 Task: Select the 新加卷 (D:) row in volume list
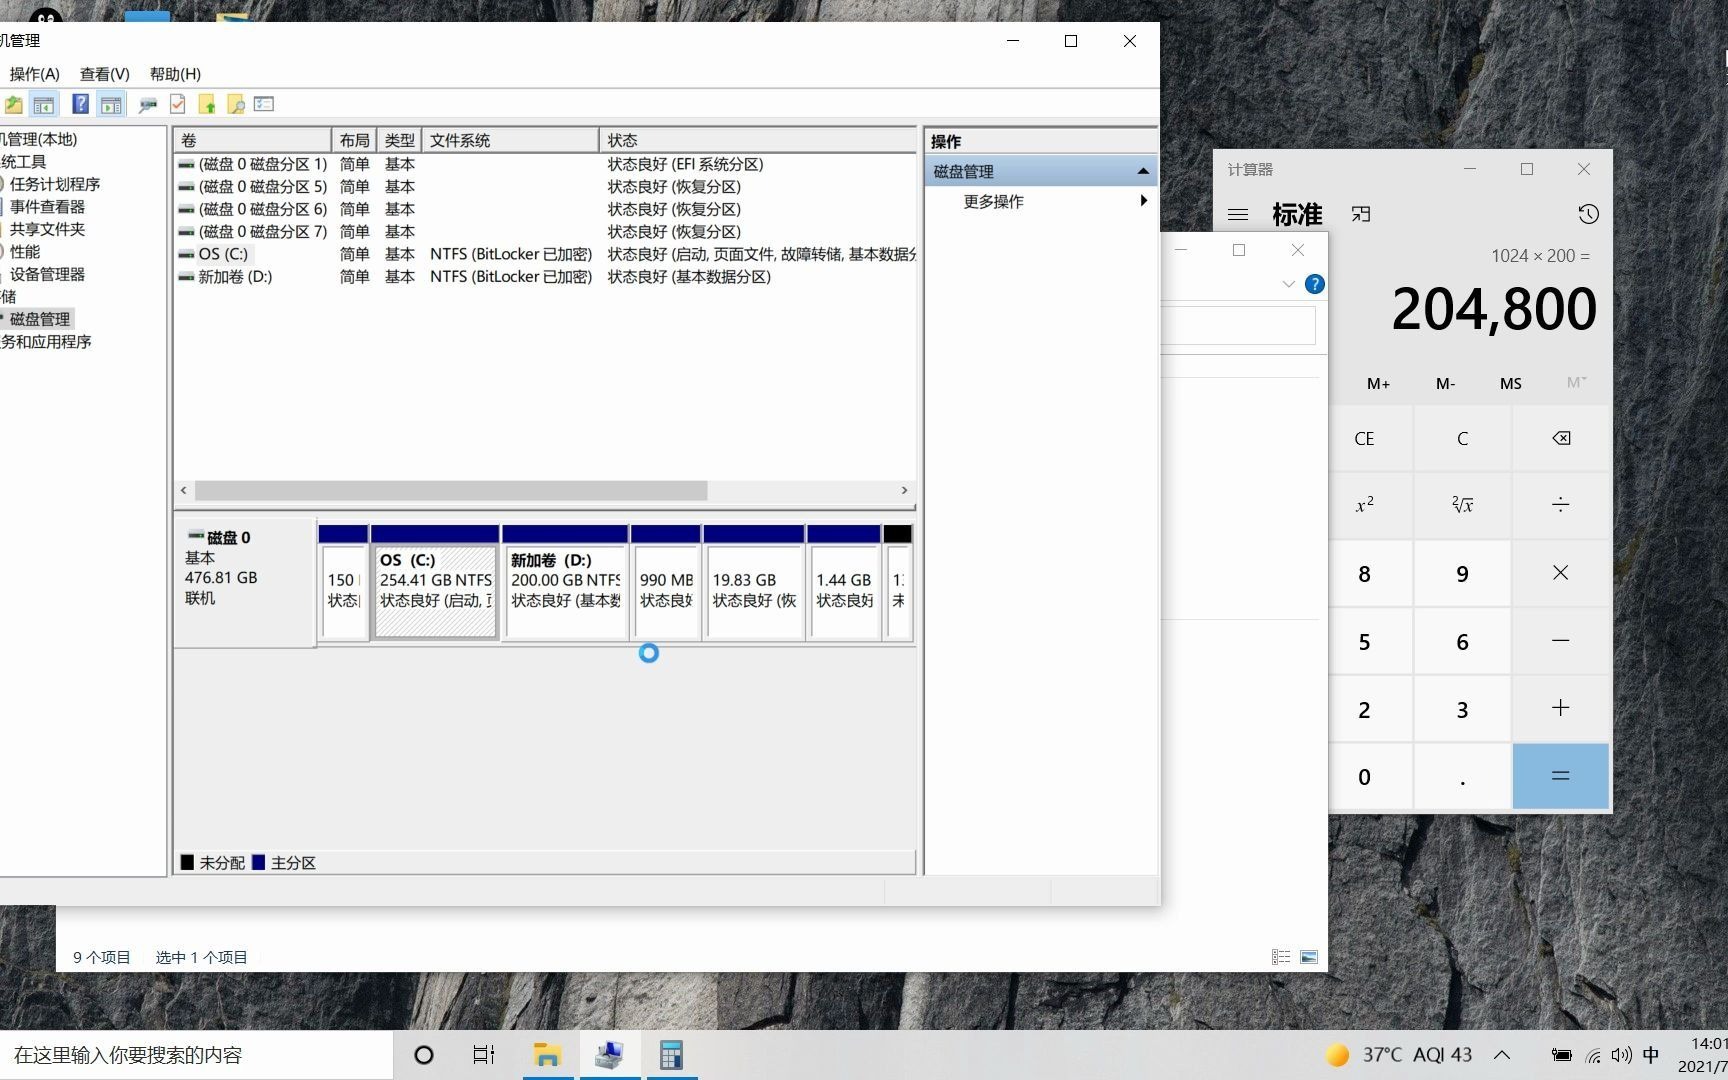(x=545, y=277)
